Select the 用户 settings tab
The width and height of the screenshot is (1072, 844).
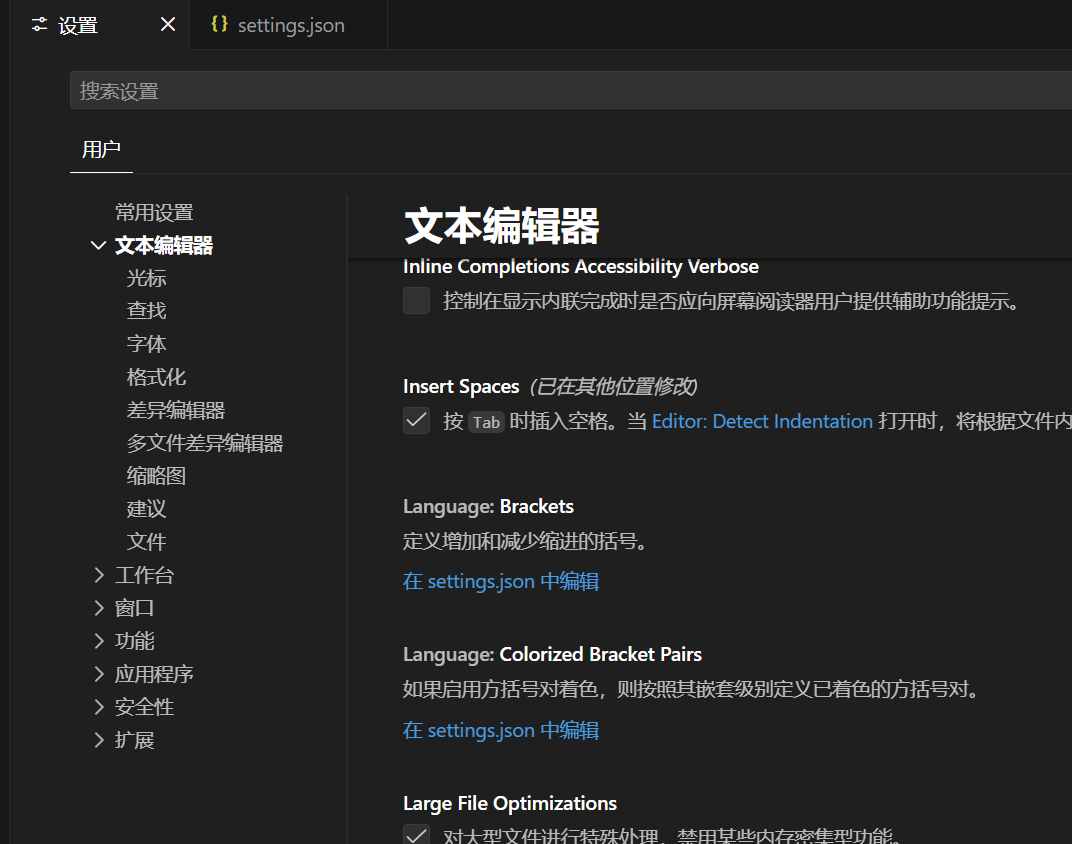pyautogui.click(x=100, y=148)
